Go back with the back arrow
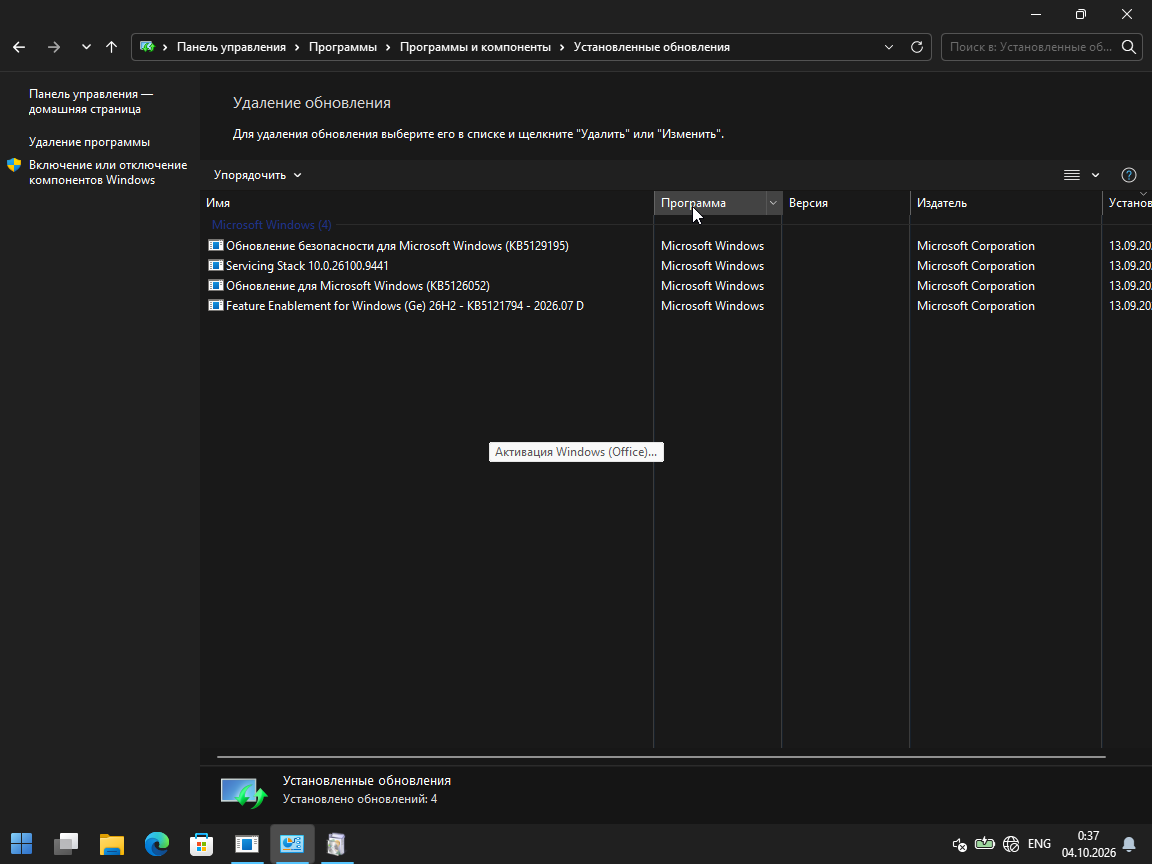This screenshot has width=1152, height=864. (19, 47)
